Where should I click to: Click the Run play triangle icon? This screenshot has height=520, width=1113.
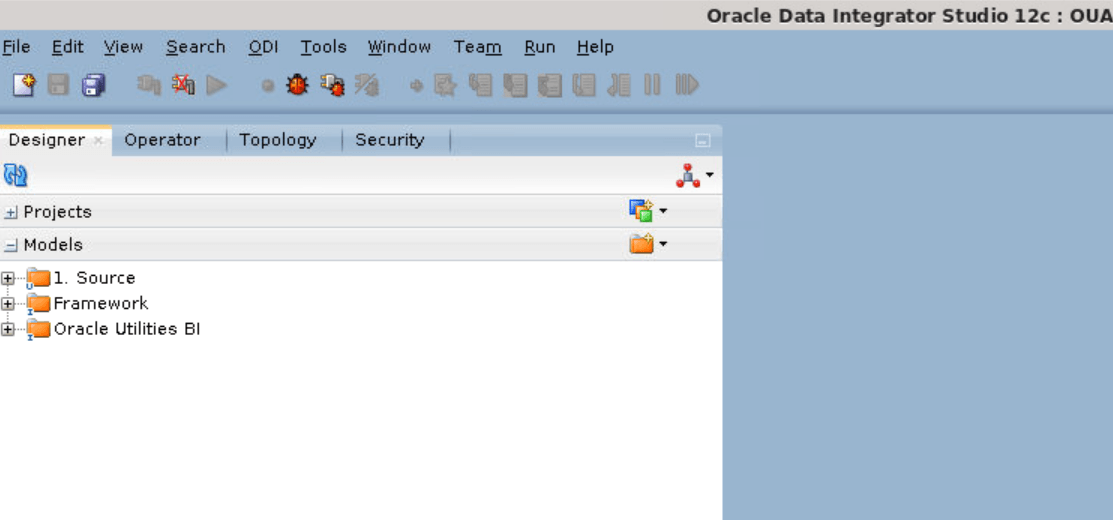[x=216, y=86]
